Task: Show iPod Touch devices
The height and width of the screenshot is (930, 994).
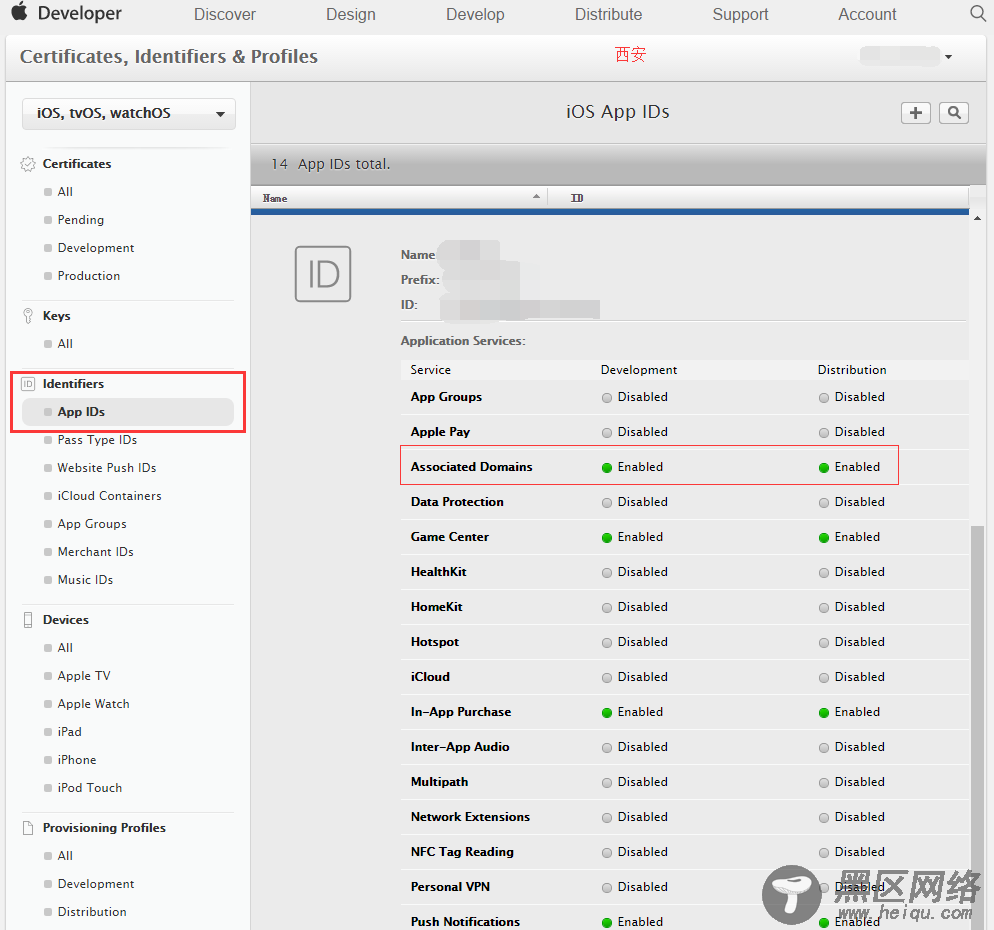Action: 89,787
